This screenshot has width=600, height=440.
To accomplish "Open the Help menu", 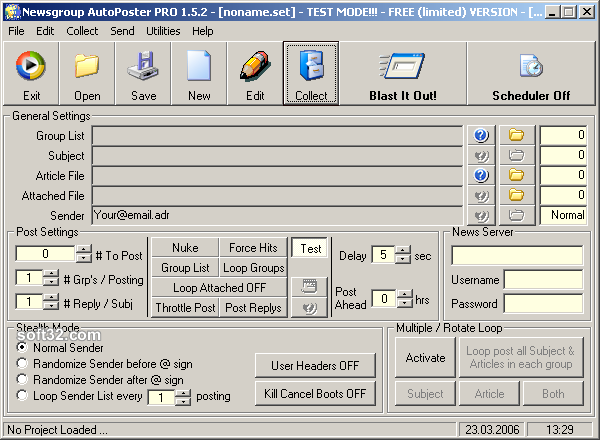I will click(x=203, y=31).
